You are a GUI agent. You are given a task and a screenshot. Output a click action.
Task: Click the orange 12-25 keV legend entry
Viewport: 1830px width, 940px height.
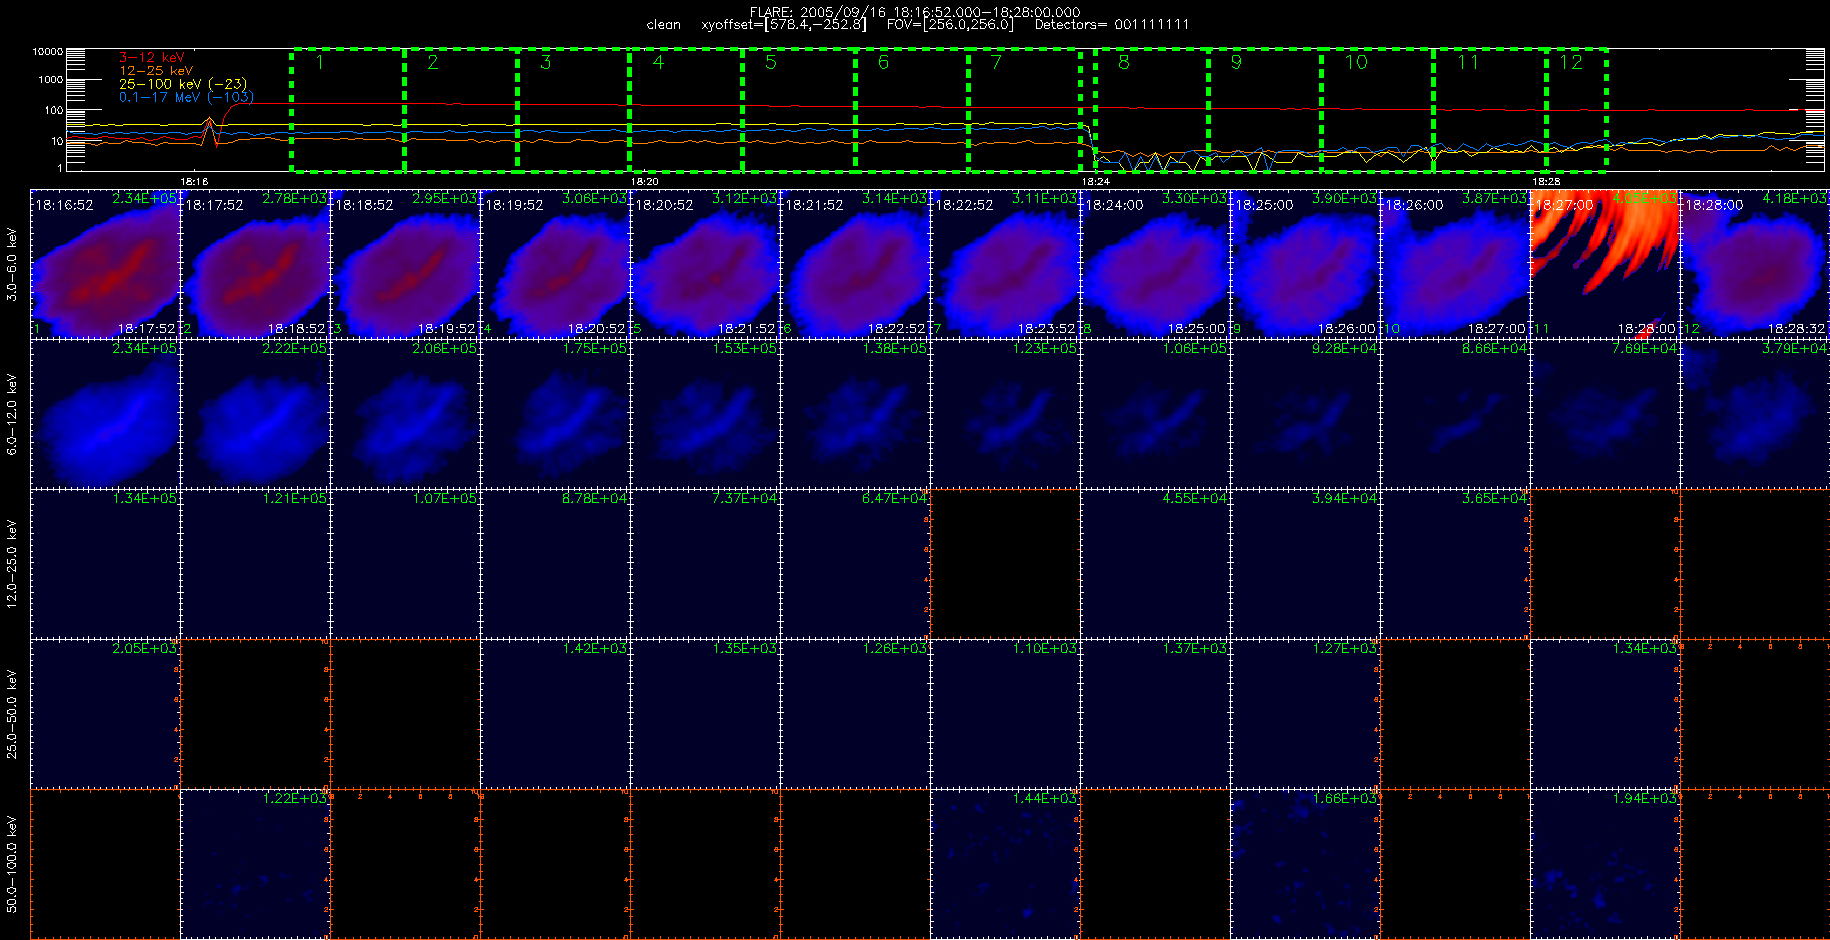[156, 71]
